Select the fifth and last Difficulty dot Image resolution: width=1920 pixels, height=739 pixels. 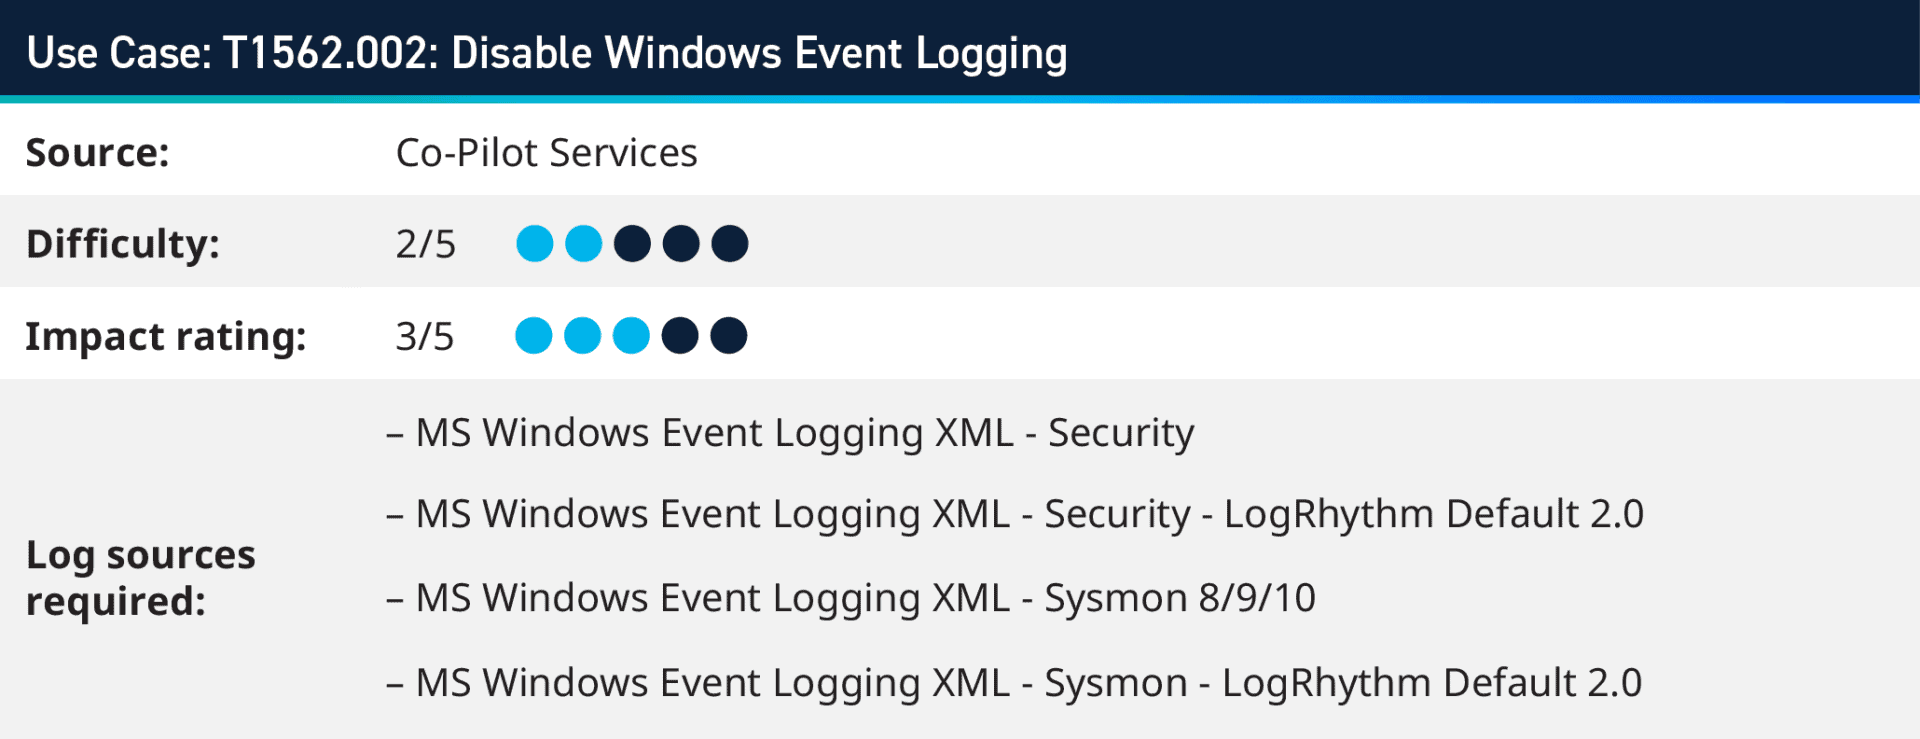tap(730, 244)
